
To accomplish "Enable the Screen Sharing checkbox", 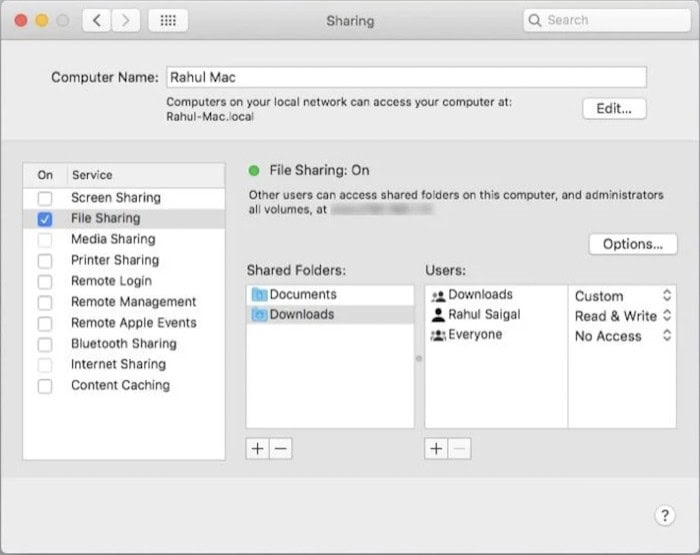I will click(x=45, y=198).
